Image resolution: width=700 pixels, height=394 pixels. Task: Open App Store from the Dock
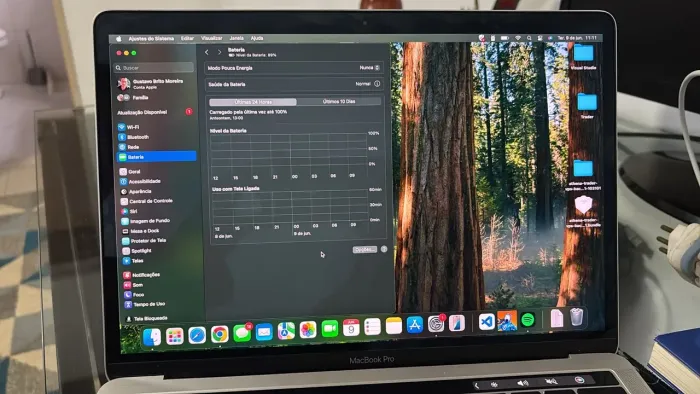click(x=415, y=325)
